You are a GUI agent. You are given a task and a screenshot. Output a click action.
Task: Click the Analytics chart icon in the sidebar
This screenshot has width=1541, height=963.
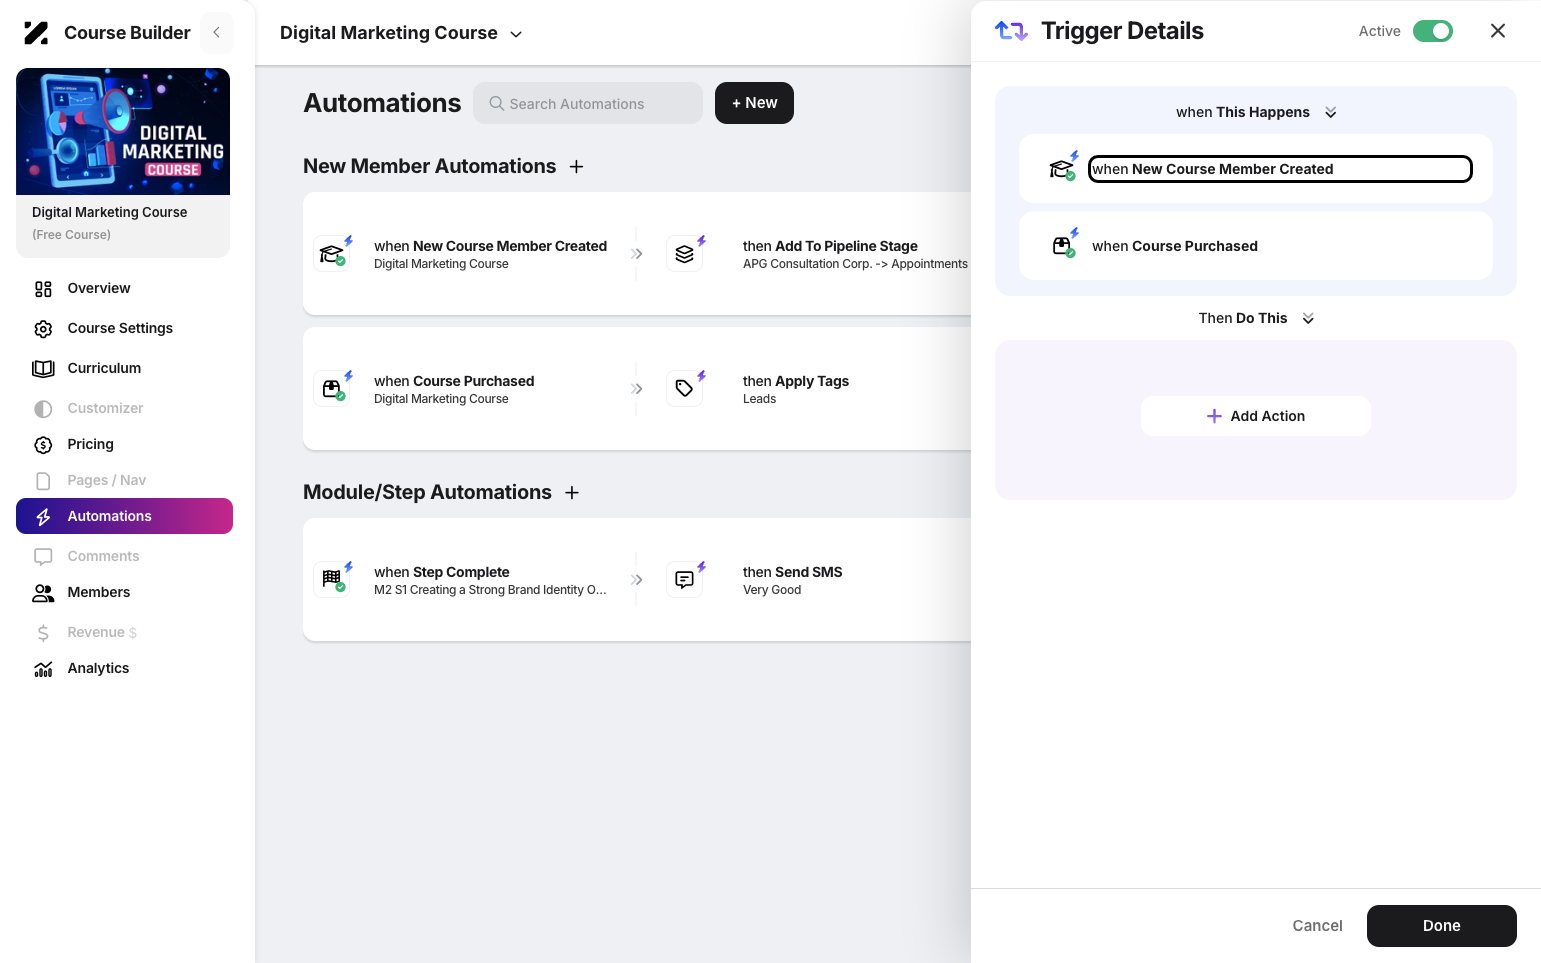(43, 669)
